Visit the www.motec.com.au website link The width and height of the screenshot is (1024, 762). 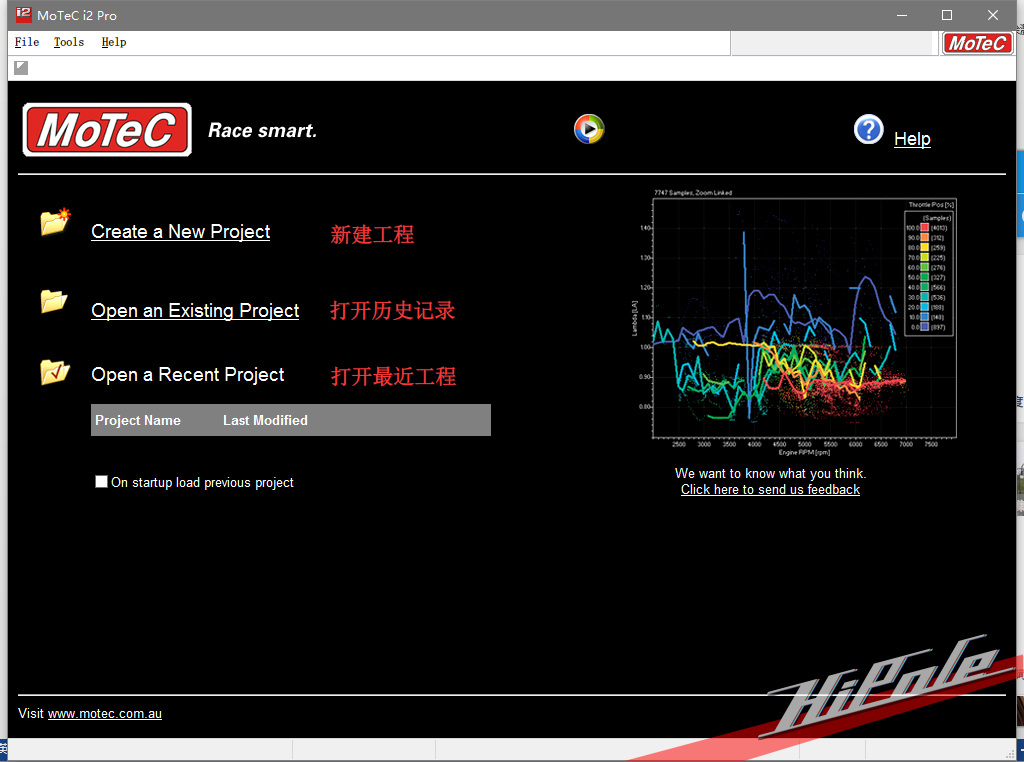105,714
